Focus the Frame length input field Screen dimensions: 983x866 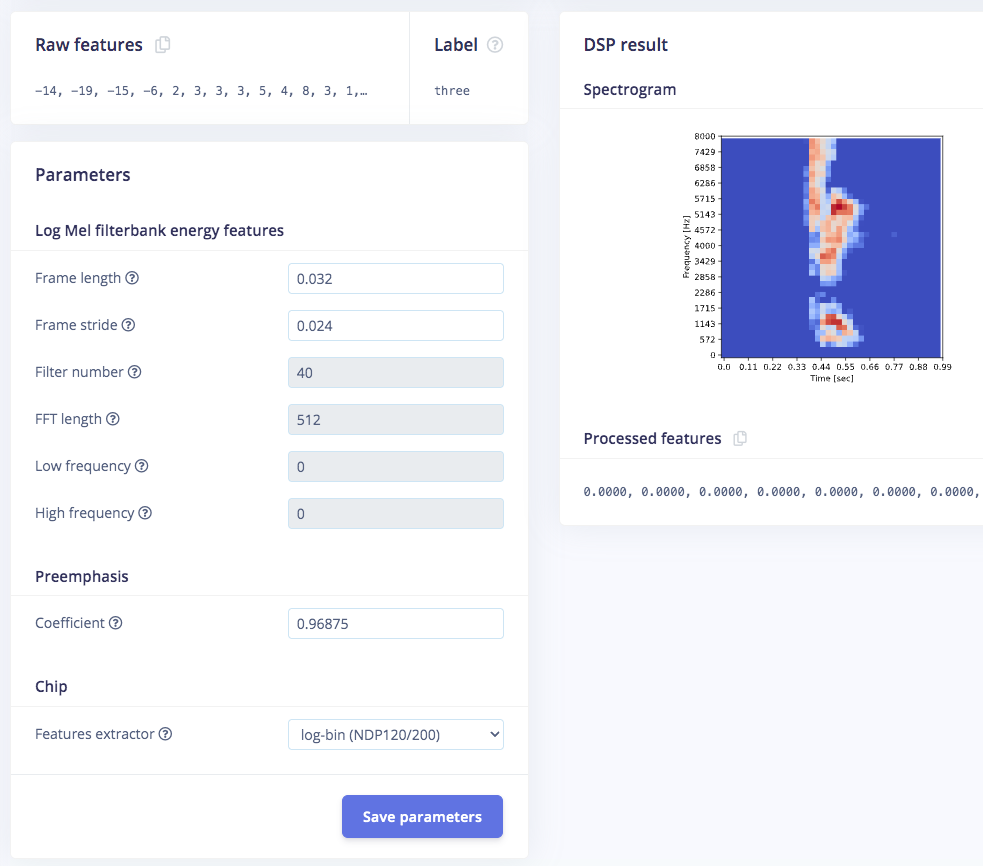(x=396, y=278)
